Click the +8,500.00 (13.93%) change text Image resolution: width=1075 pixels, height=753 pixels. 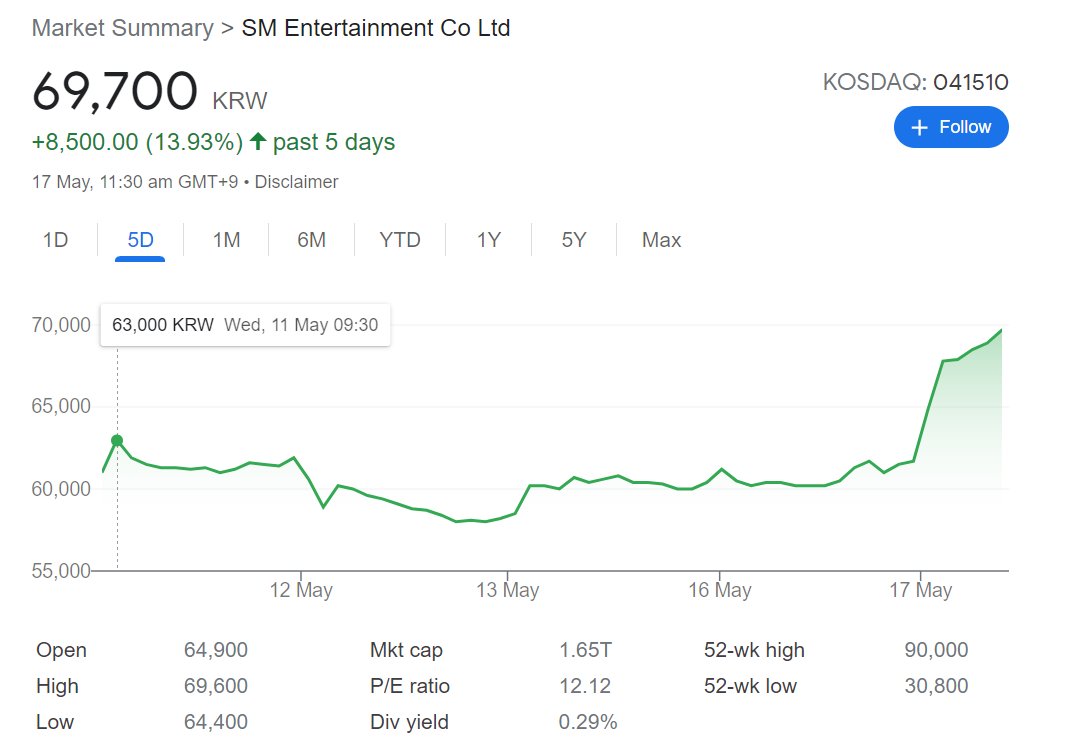tap(138, 142)
